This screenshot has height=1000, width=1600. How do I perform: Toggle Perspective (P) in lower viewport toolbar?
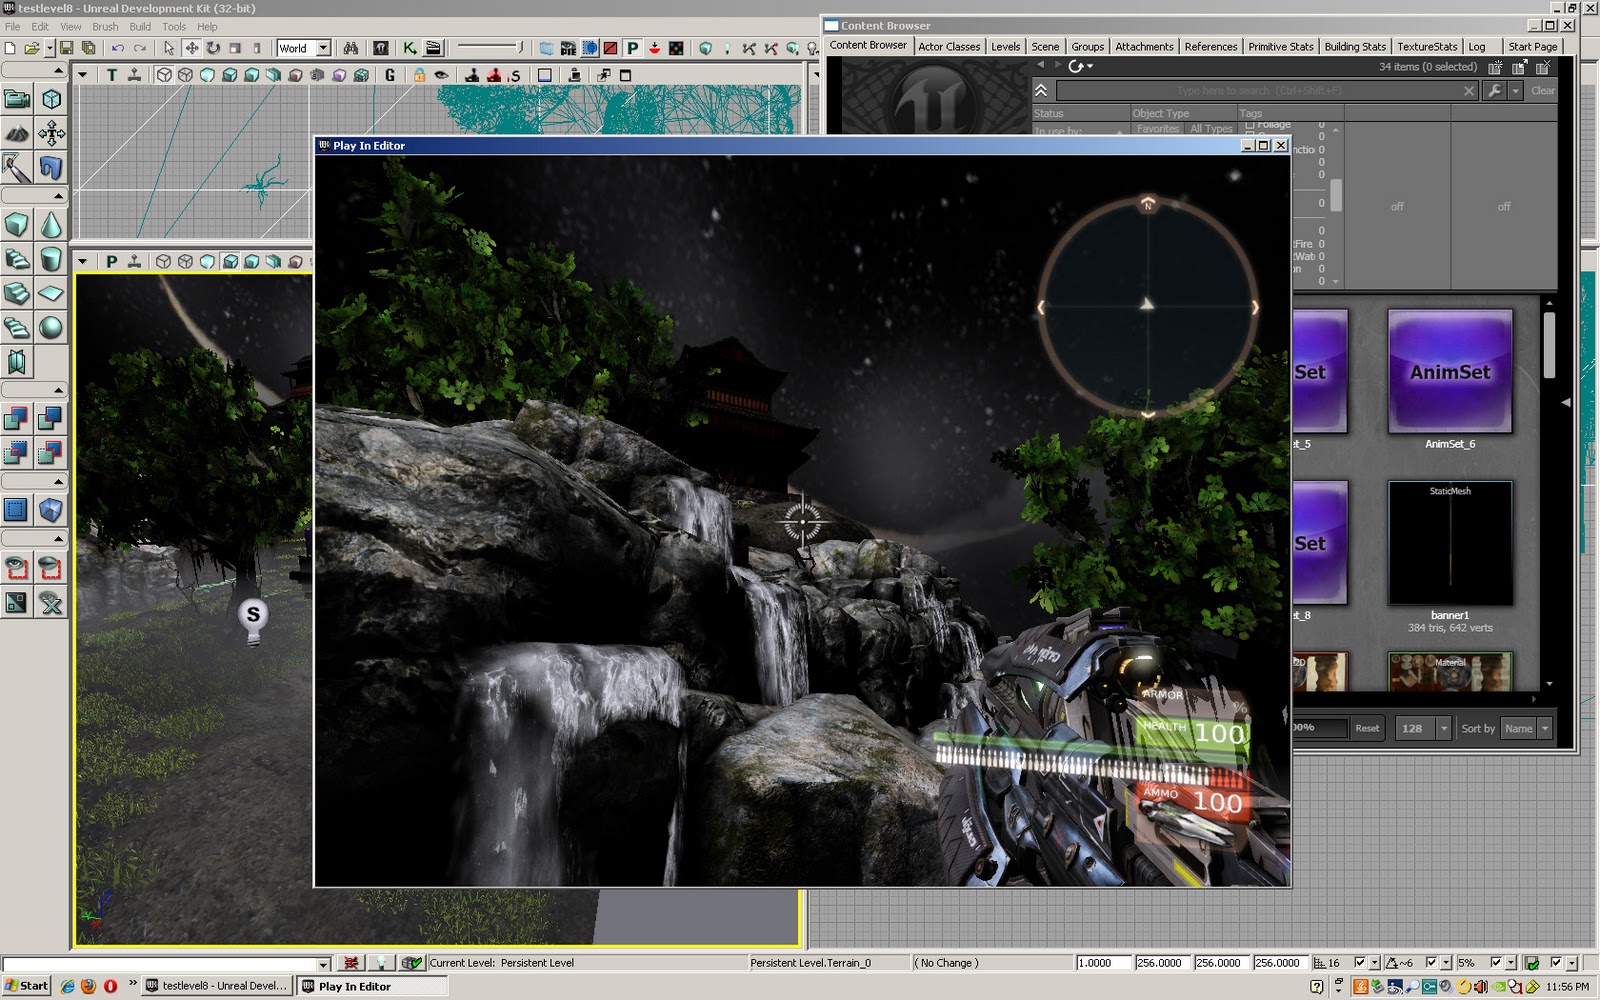112,262
